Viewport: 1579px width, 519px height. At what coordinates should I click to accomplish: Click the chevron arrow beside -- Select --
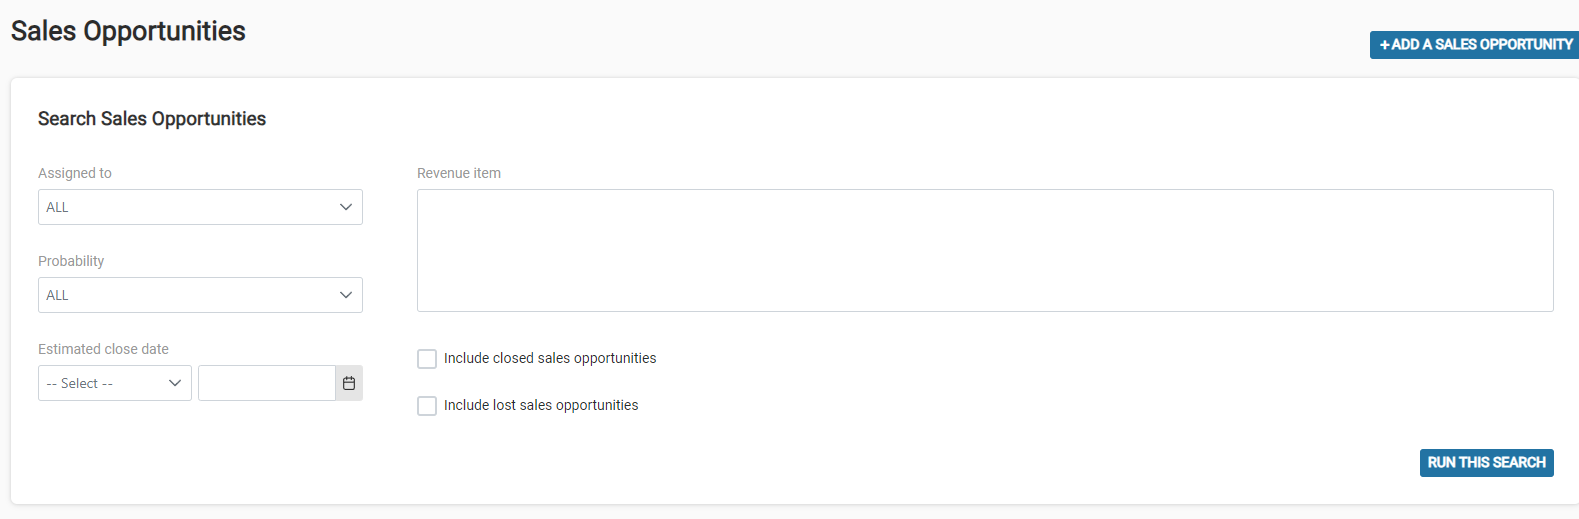pyautogui.click(x=175, y=383)
